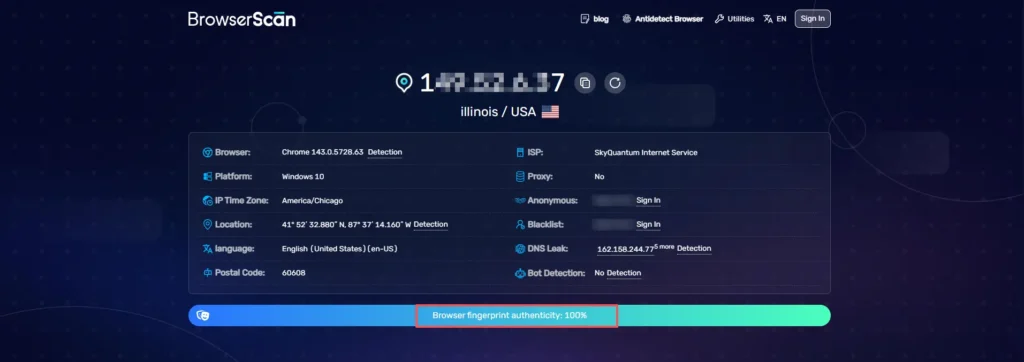Expand the 5 more DNS entries
This screenshot has height=362, width=1024.
point(664,246)
